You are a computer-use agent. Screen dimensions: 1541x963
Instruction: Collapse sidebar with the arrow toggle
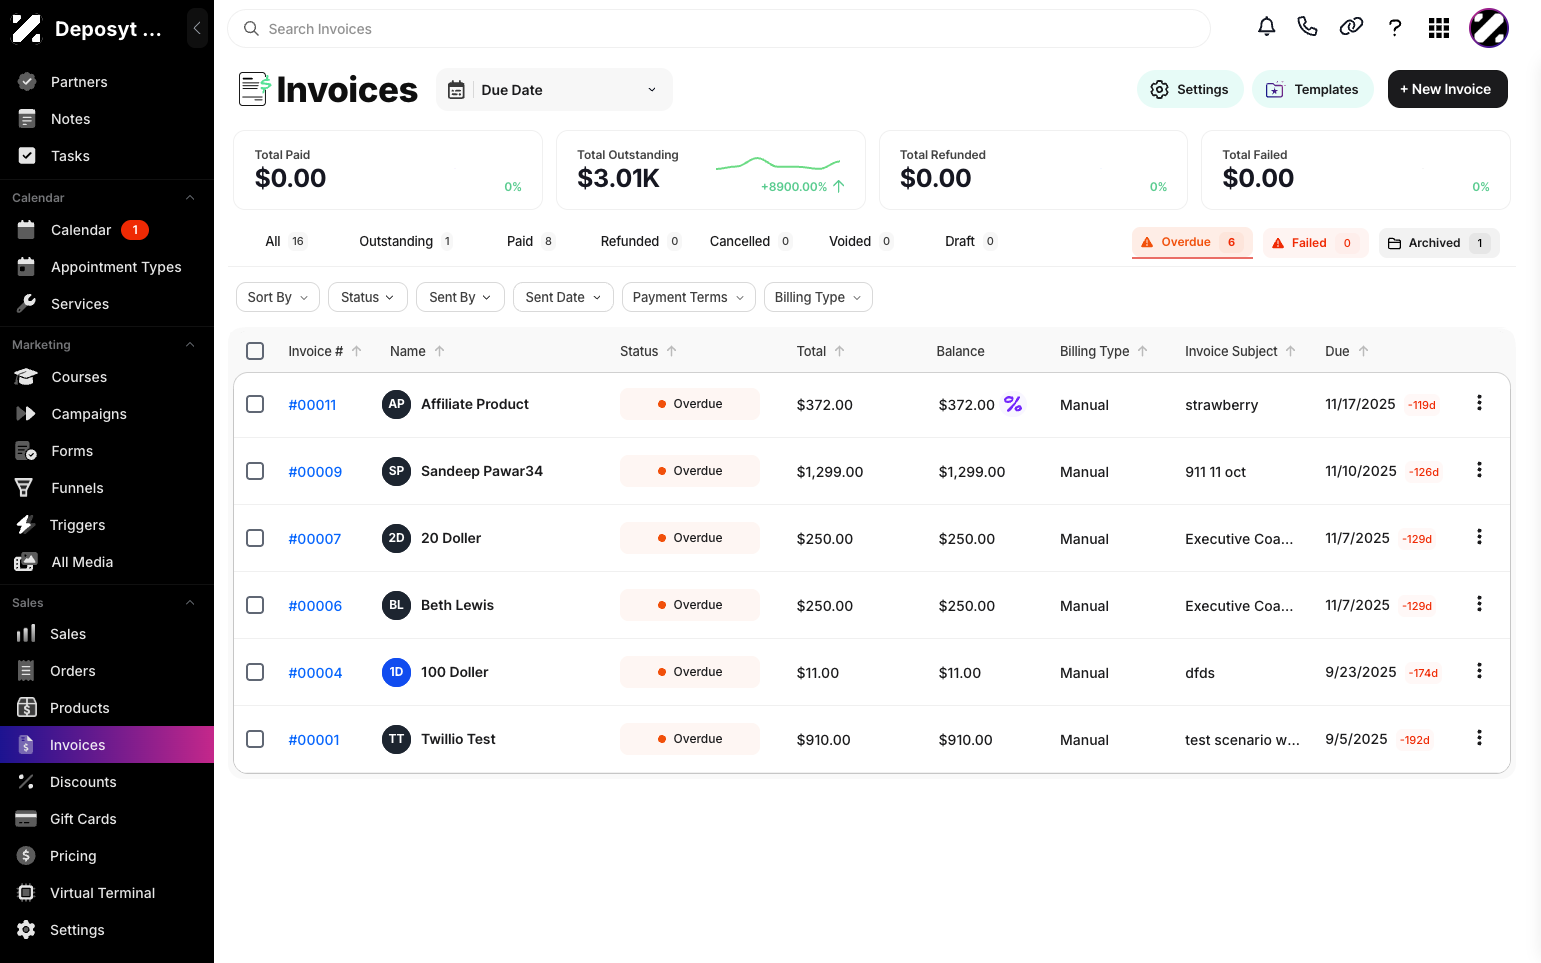point(197,28)
